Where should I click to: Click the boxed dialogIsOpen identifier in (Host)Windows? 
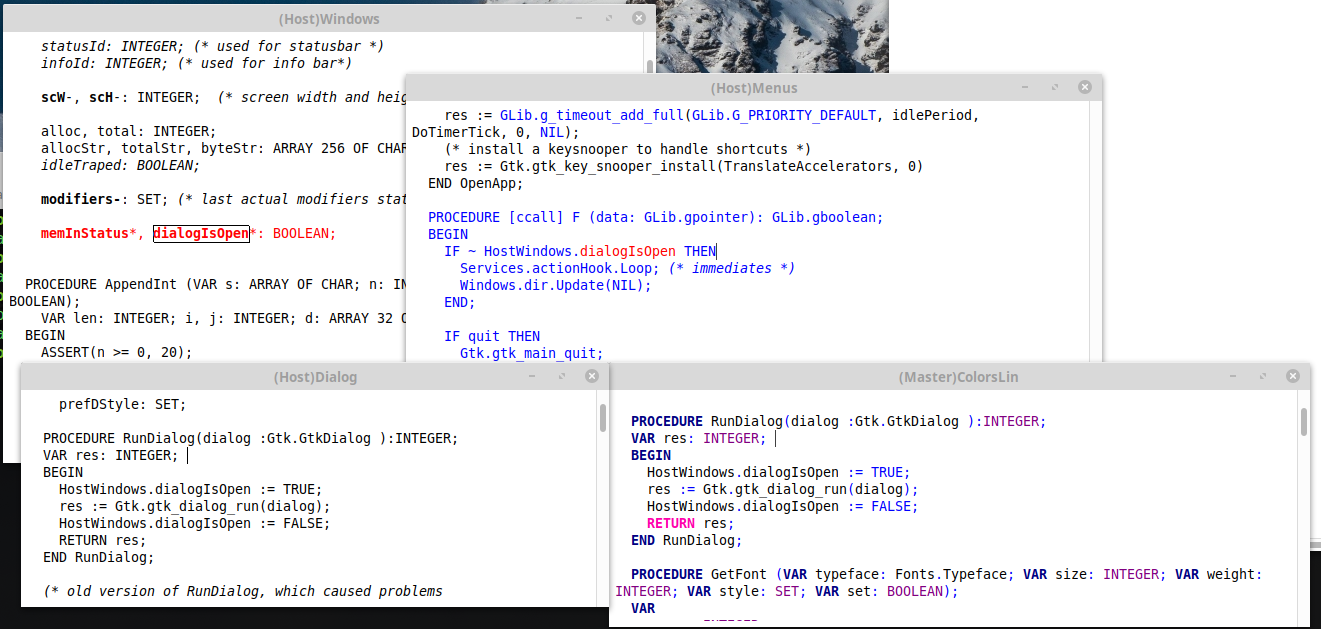click(201, 233)
